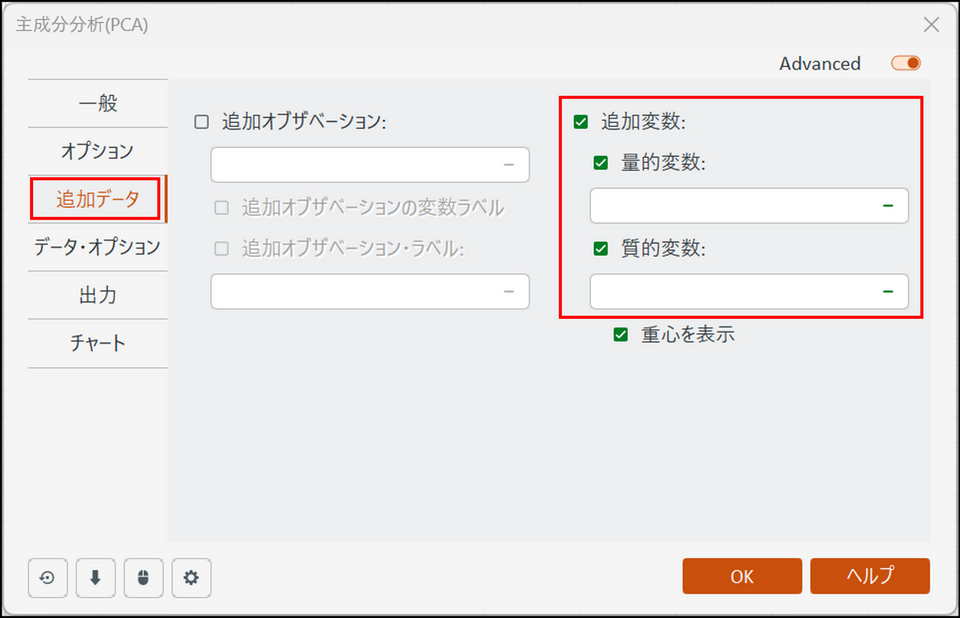Go to the データ・オプション tab

[x=97, y=247]
